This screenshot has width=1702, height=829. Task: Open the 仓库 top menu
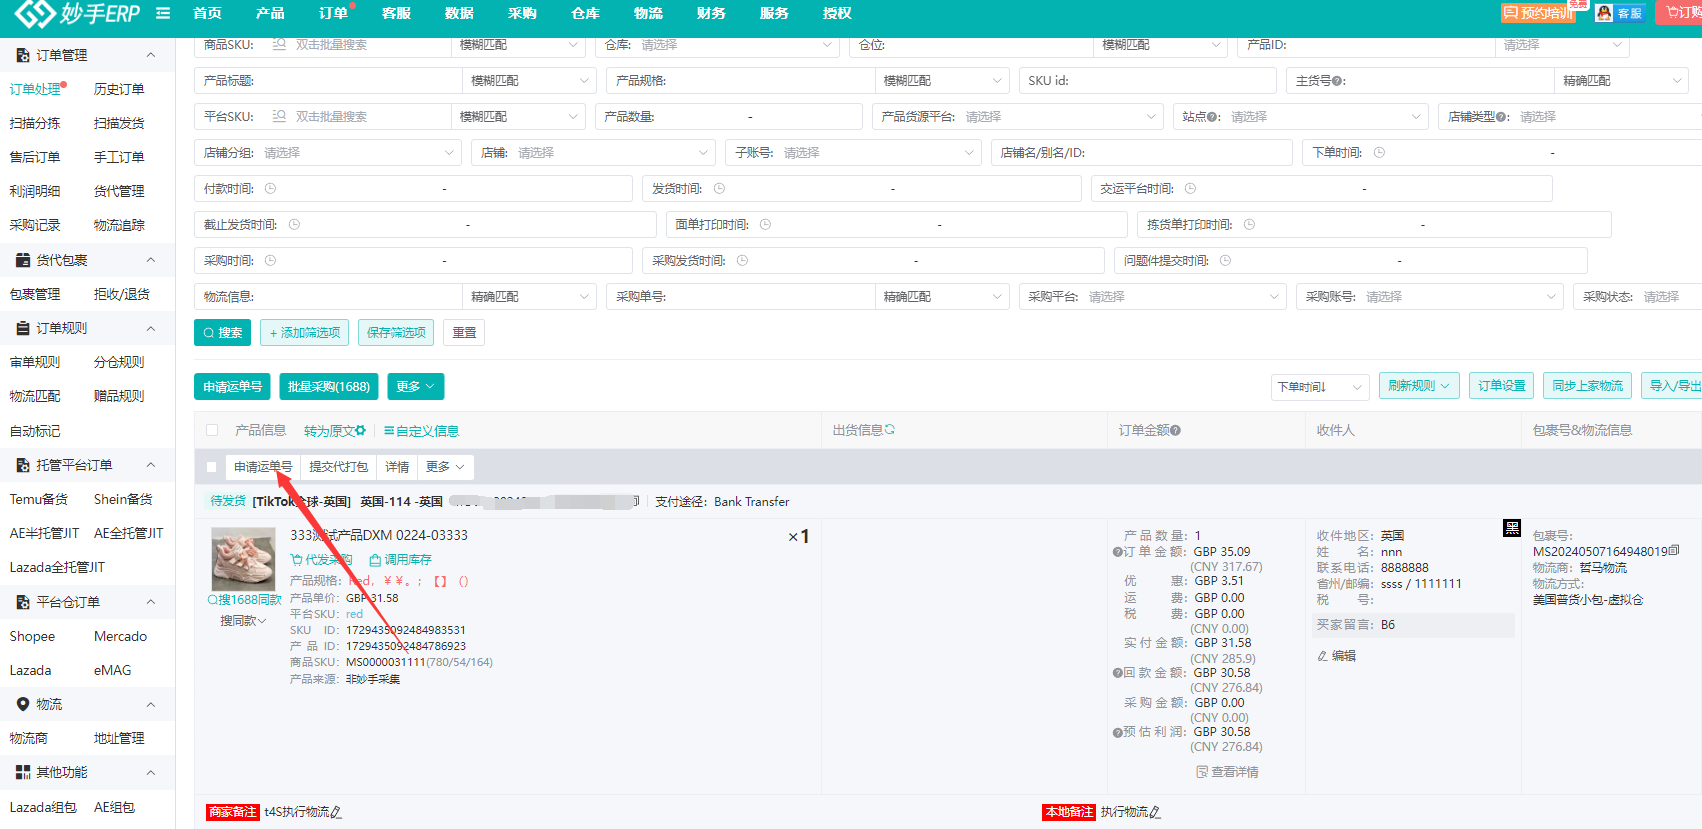(x=585, y=13)
